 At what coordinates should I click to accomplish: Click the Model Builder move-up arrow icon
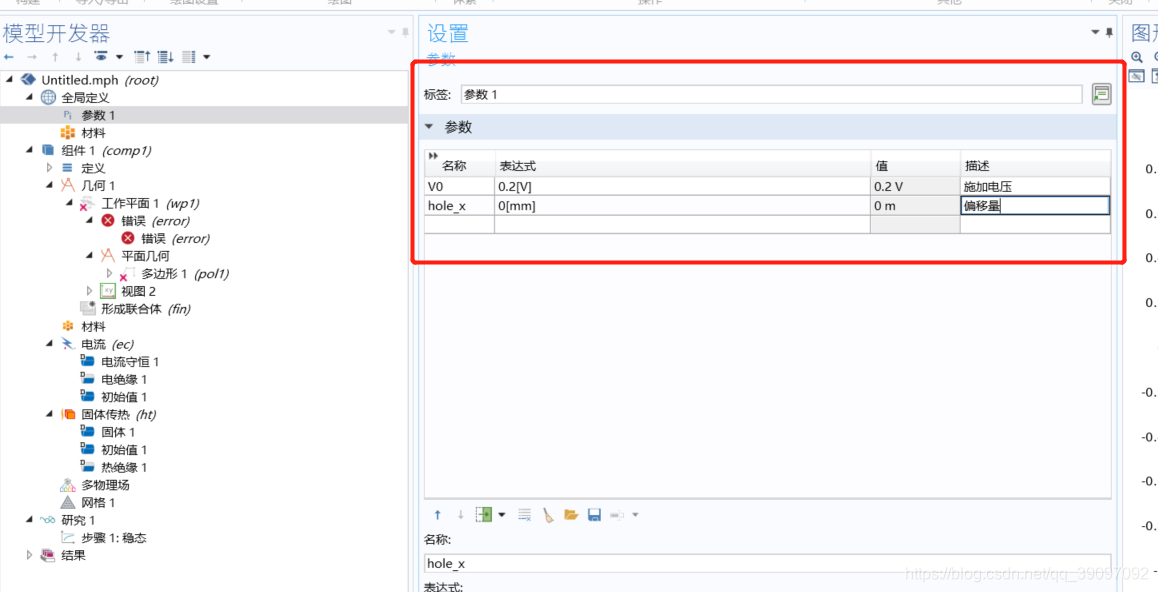click(x=55, y=57)
